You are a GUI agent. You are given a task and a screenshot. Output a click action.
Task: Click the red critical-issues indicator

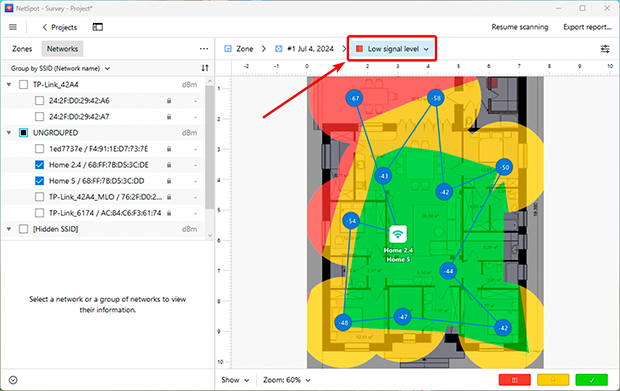(x=514, y=380)
